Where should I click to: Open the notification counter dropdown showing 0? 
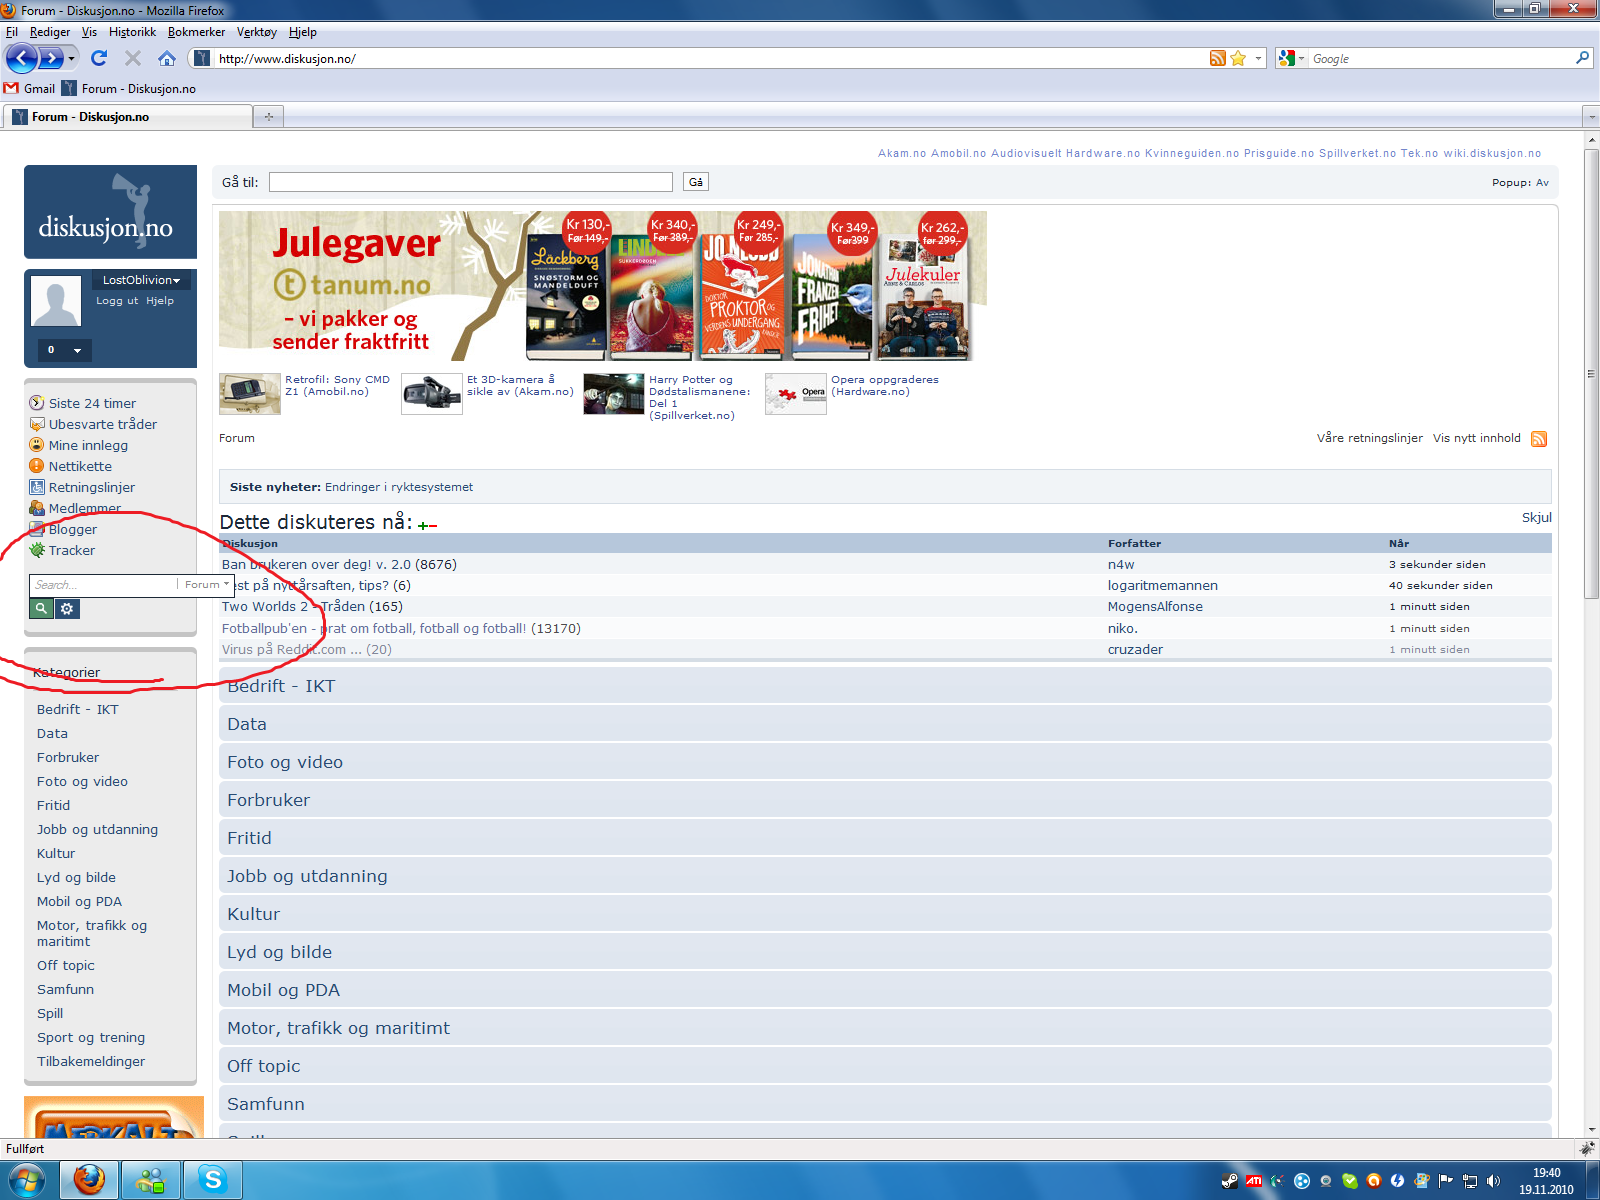pos(64,350)
